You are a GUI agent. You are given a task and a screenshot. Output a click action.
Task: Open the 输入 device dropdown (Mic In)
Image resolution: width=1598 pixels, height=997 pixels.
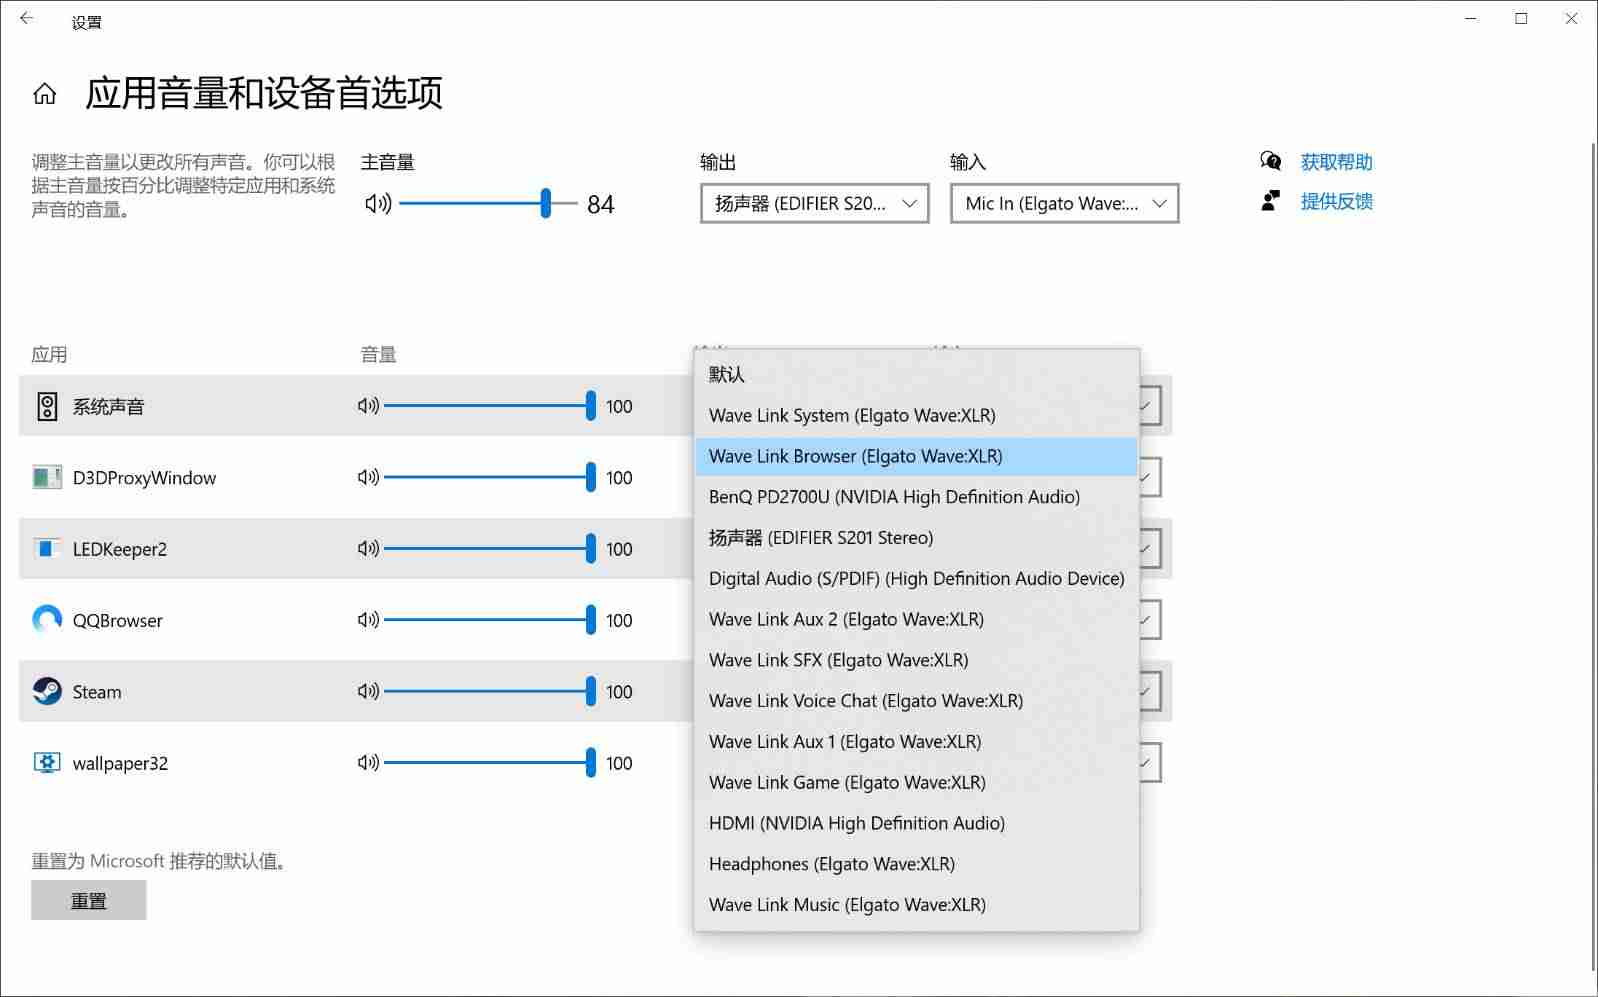click(x=1065, y=203)
